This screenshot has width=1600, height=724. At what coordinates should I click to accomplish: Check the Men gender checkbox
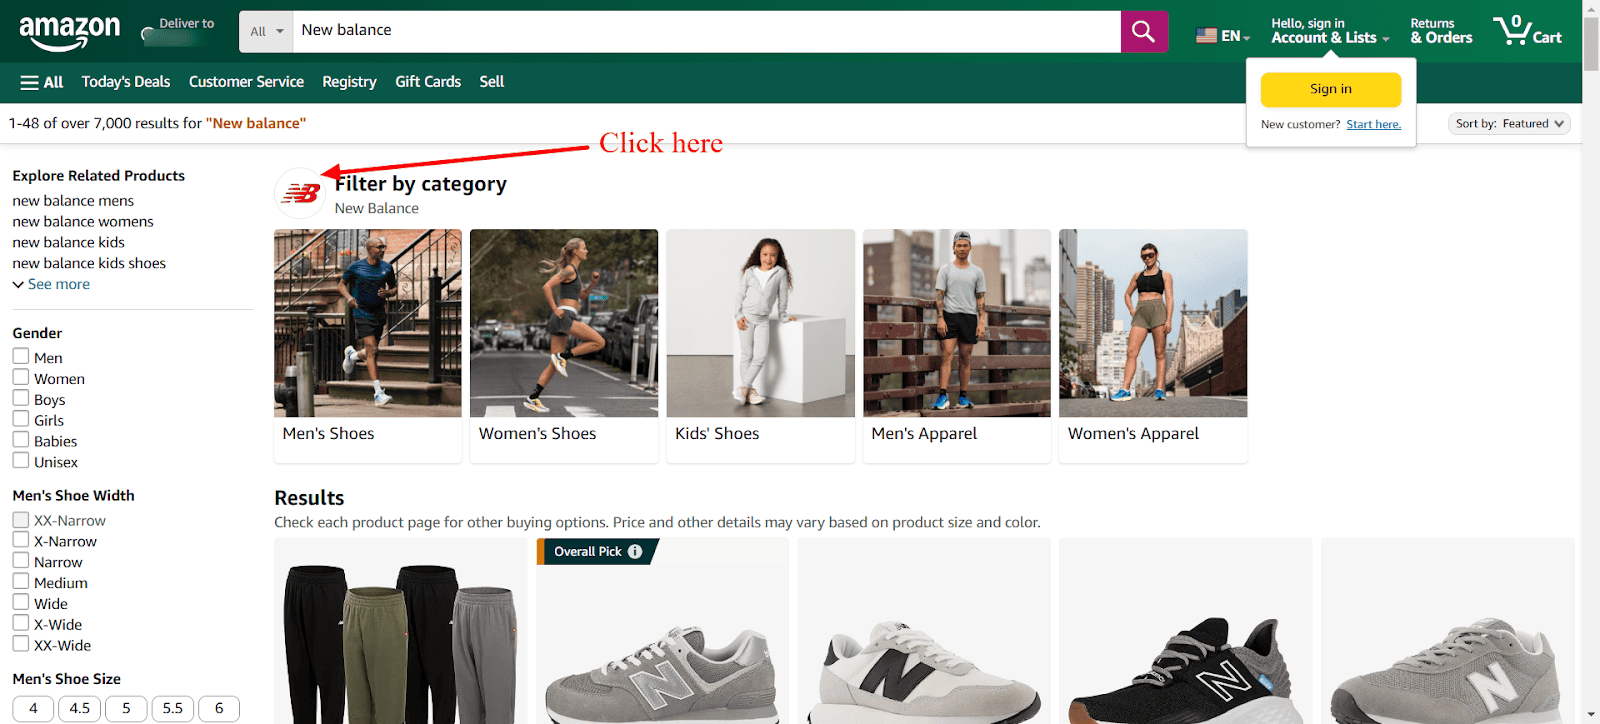click(20, 356)
